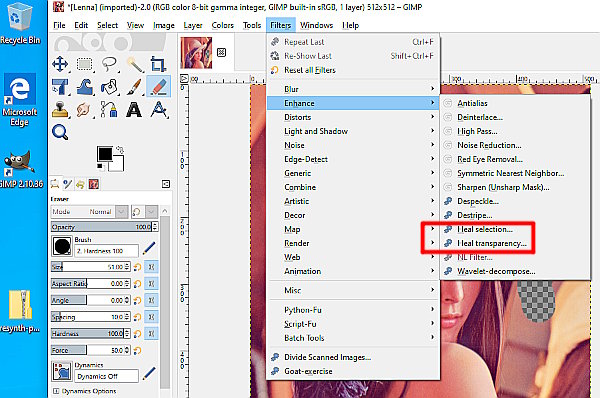Open the tab configuration menu button

166,184
